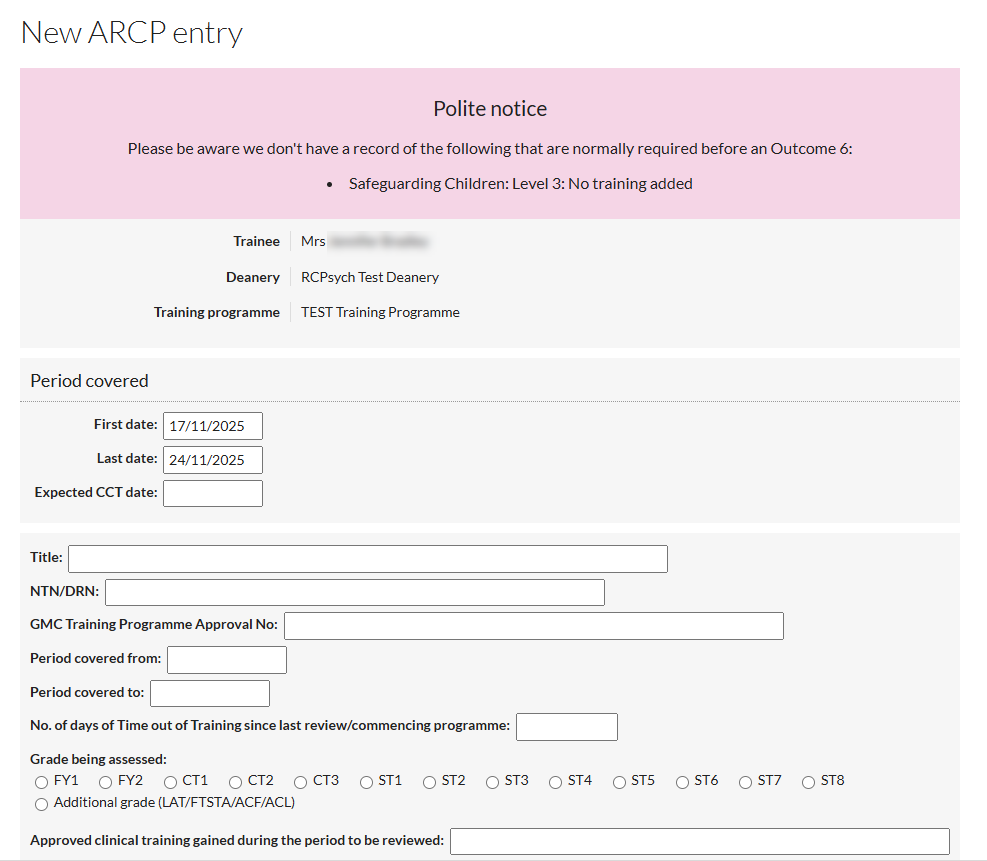
Task: Click the First date field
Action: (x=213, y=426)
